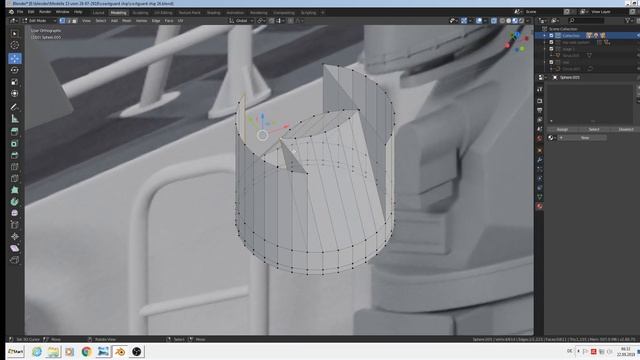Open the Mesh menu in viewport header
Screen dimensions: 640x360
(x=127, y=20)
